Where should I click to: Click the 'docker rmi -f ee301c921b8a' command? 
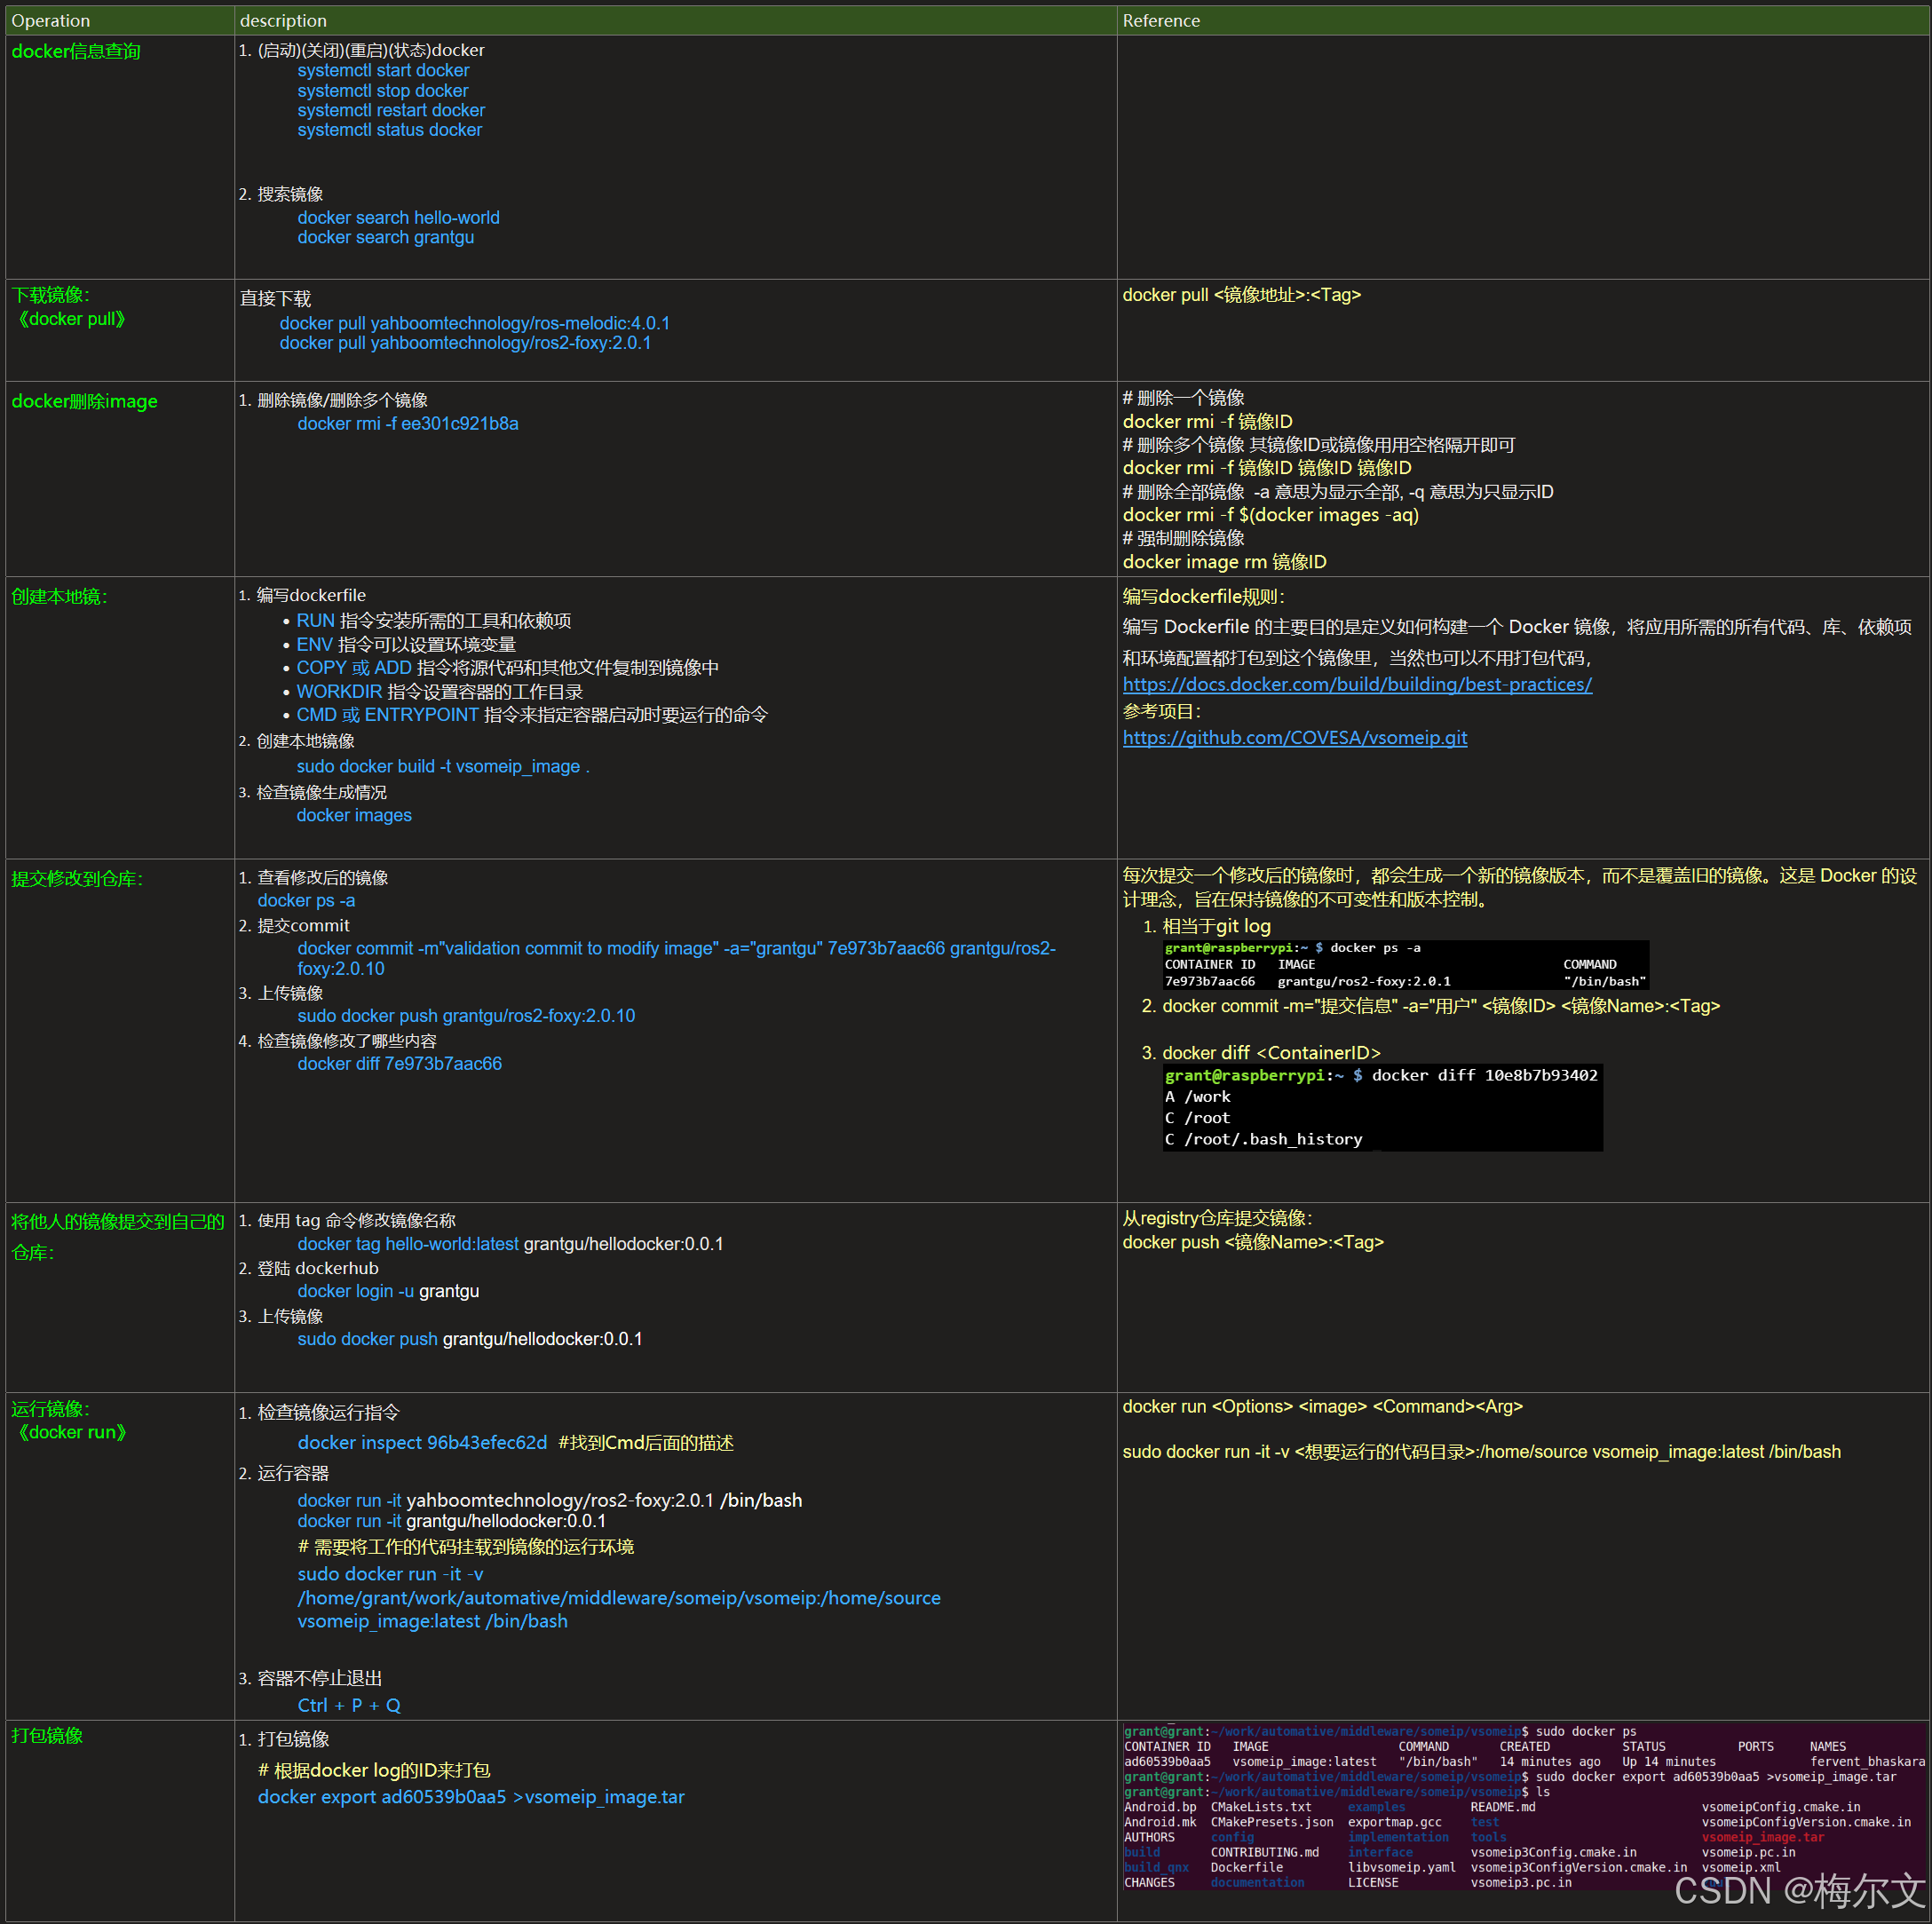click(x=407, y=424)
